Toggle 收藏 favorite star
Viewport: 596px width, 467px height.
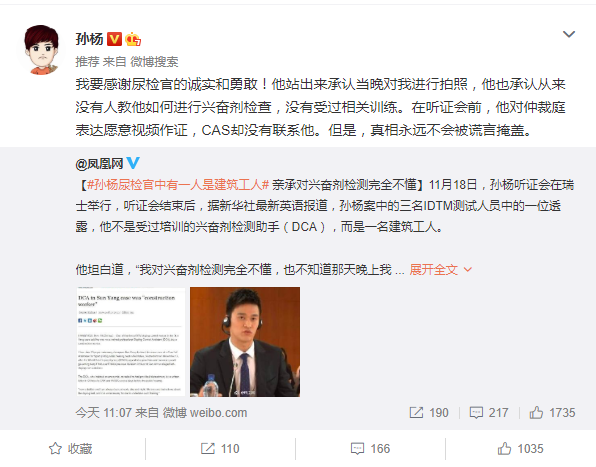71,449
